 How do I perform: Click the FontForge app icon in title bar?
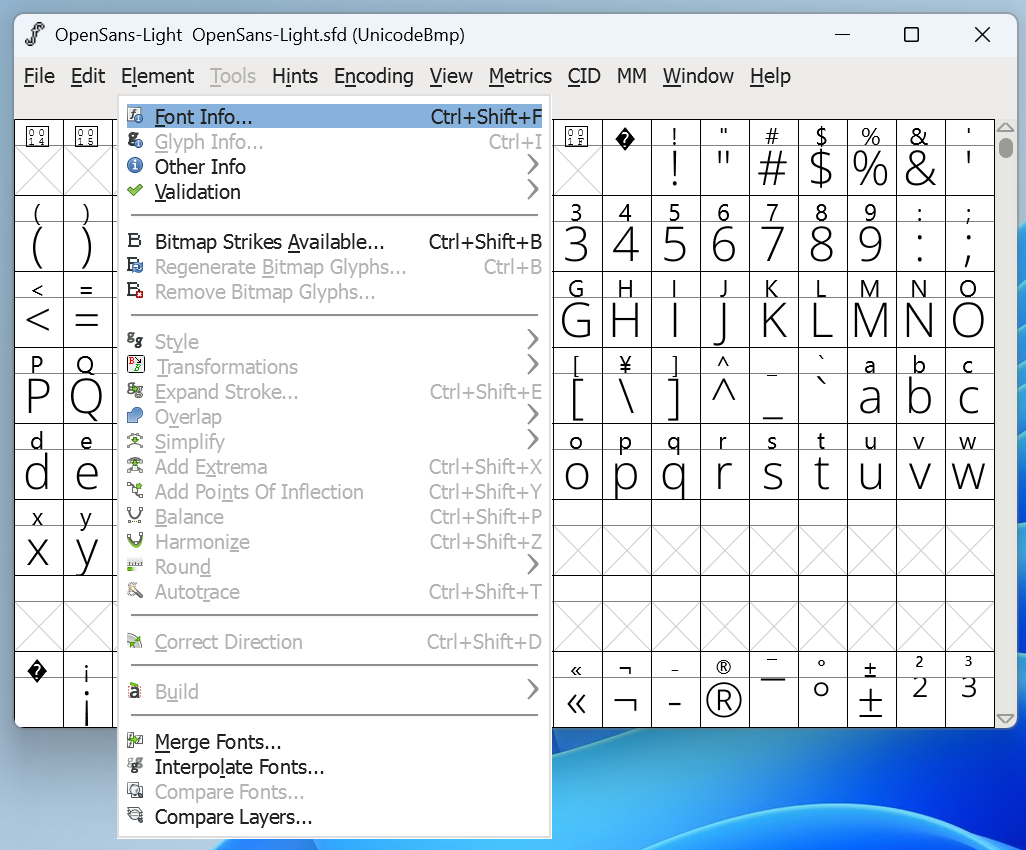35,35
